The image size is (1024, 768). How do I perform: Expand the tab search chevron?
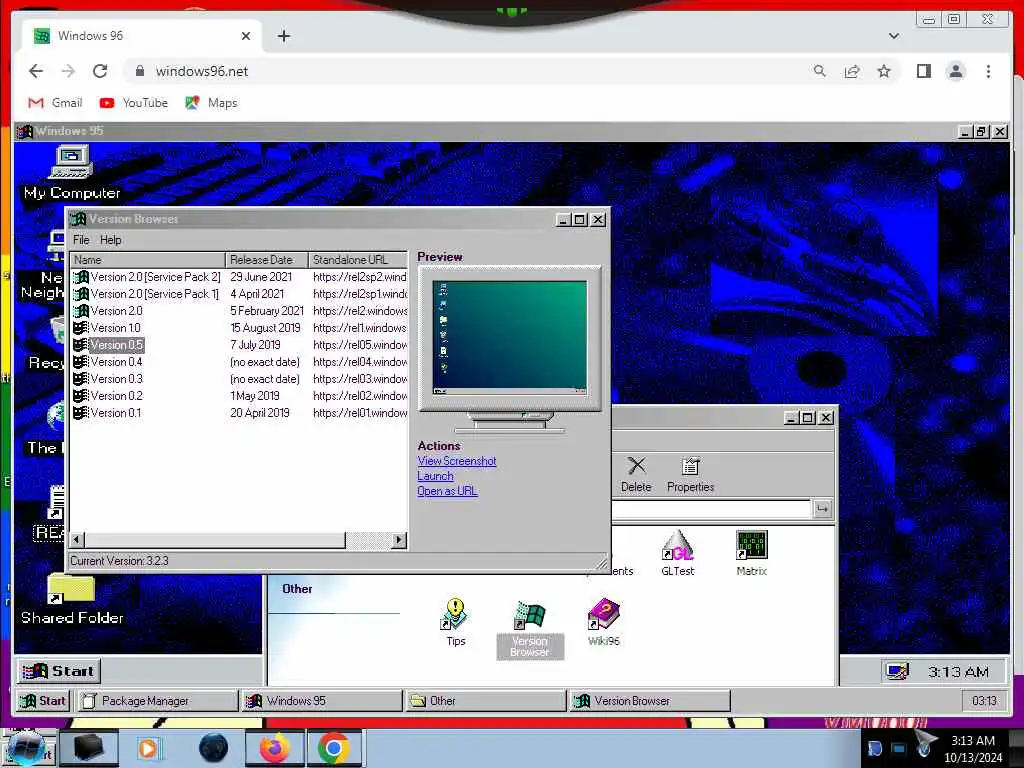893,36
